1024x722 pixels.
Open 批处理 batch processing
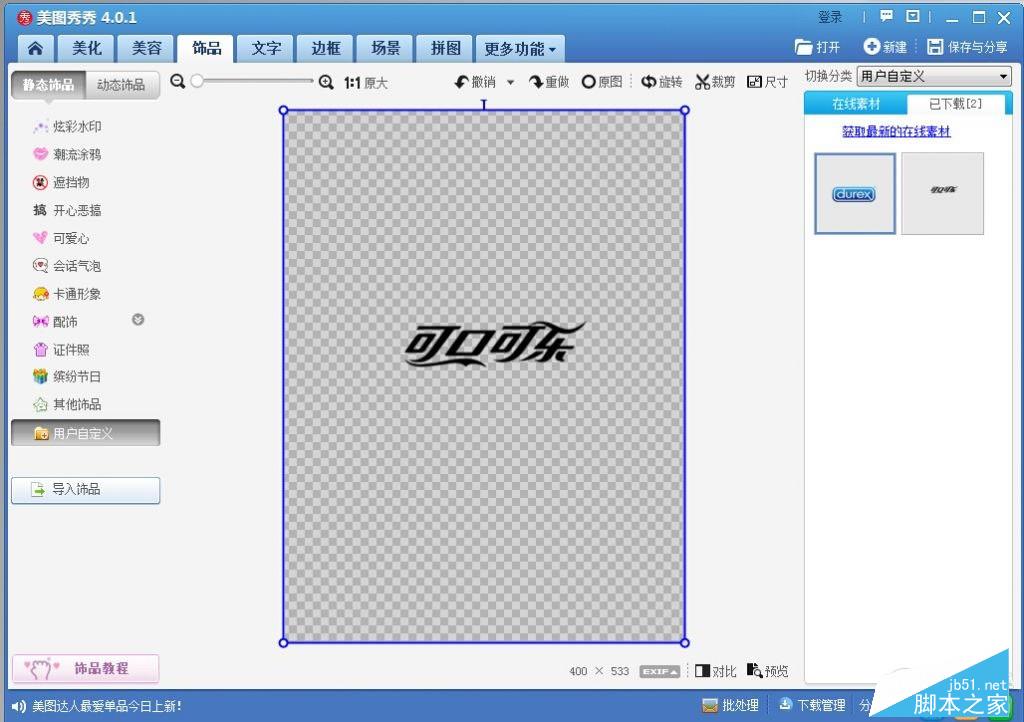point(731,705)
